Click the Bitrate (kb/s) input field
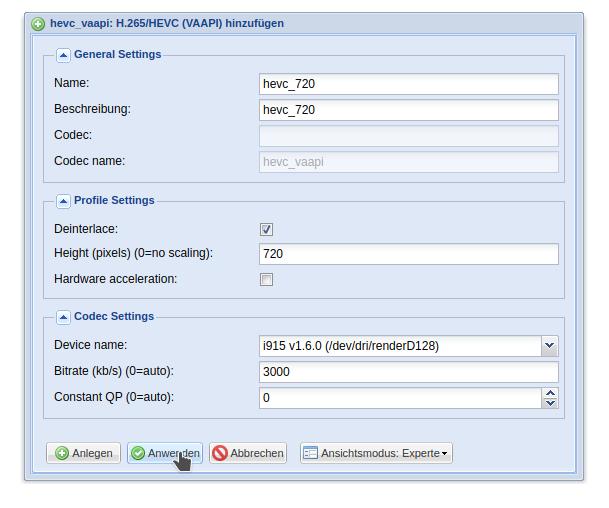 (409, 372)
